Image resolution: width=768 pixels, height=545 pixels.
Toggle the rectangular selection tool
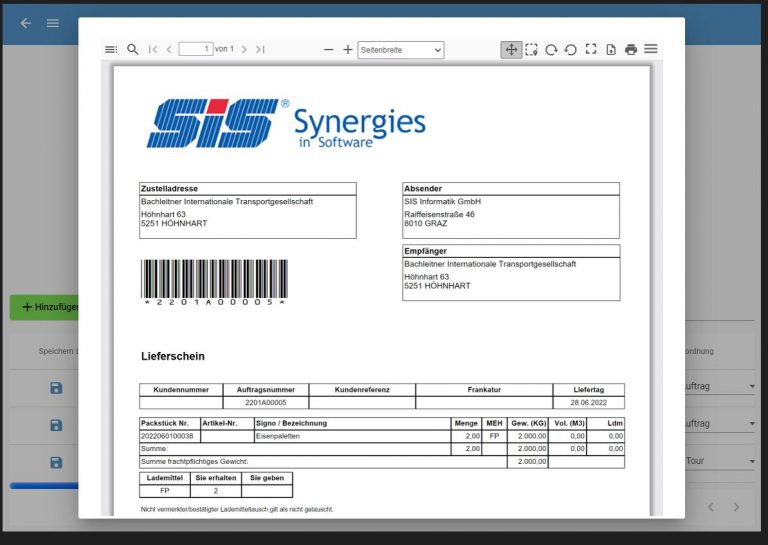click(x=531, y=49)
